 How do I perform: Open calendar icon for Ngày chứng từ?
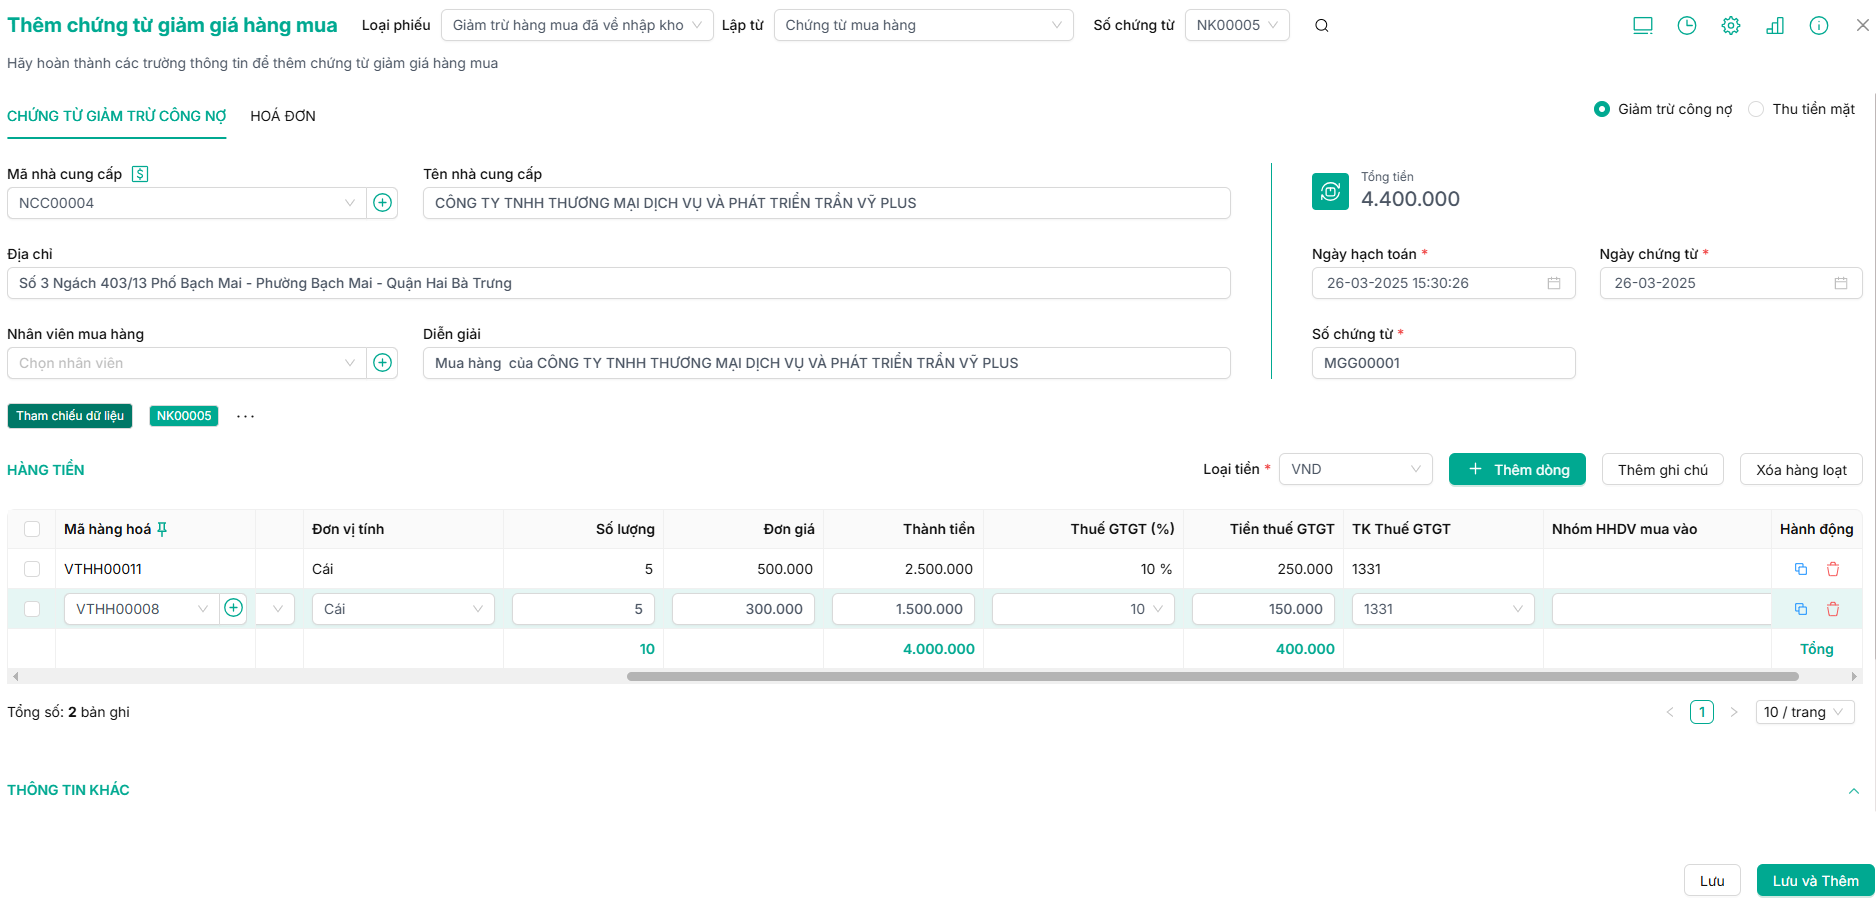tap(1840, 283)
